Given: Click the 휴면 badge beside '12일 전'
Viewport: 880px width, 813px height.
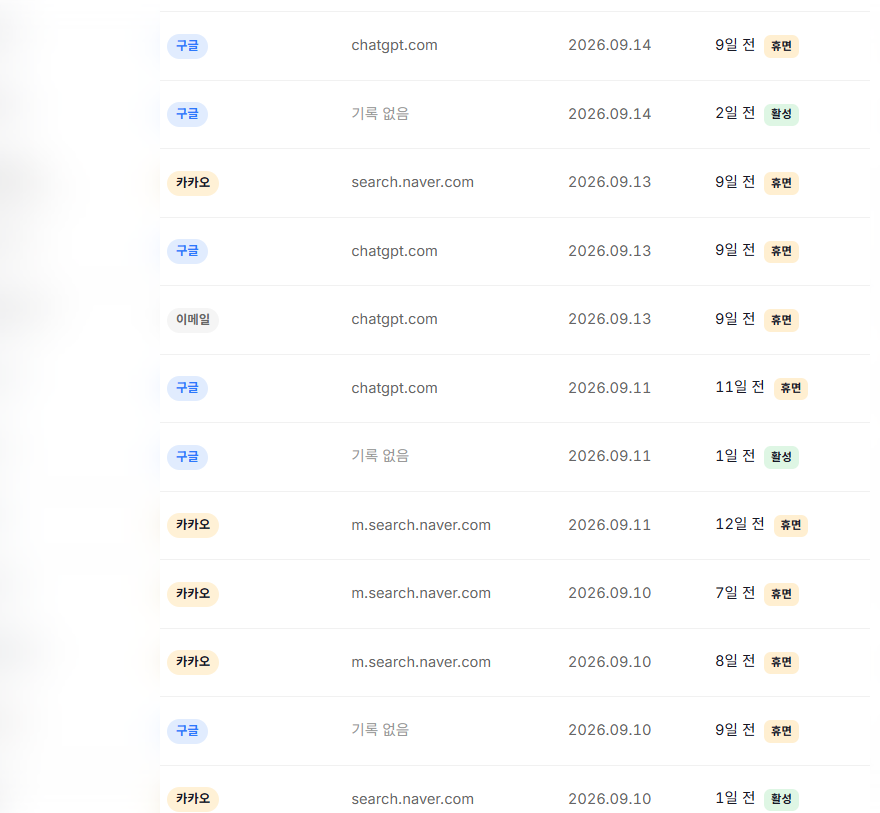Looking at the screenshot, I should [x=791, y=525].
